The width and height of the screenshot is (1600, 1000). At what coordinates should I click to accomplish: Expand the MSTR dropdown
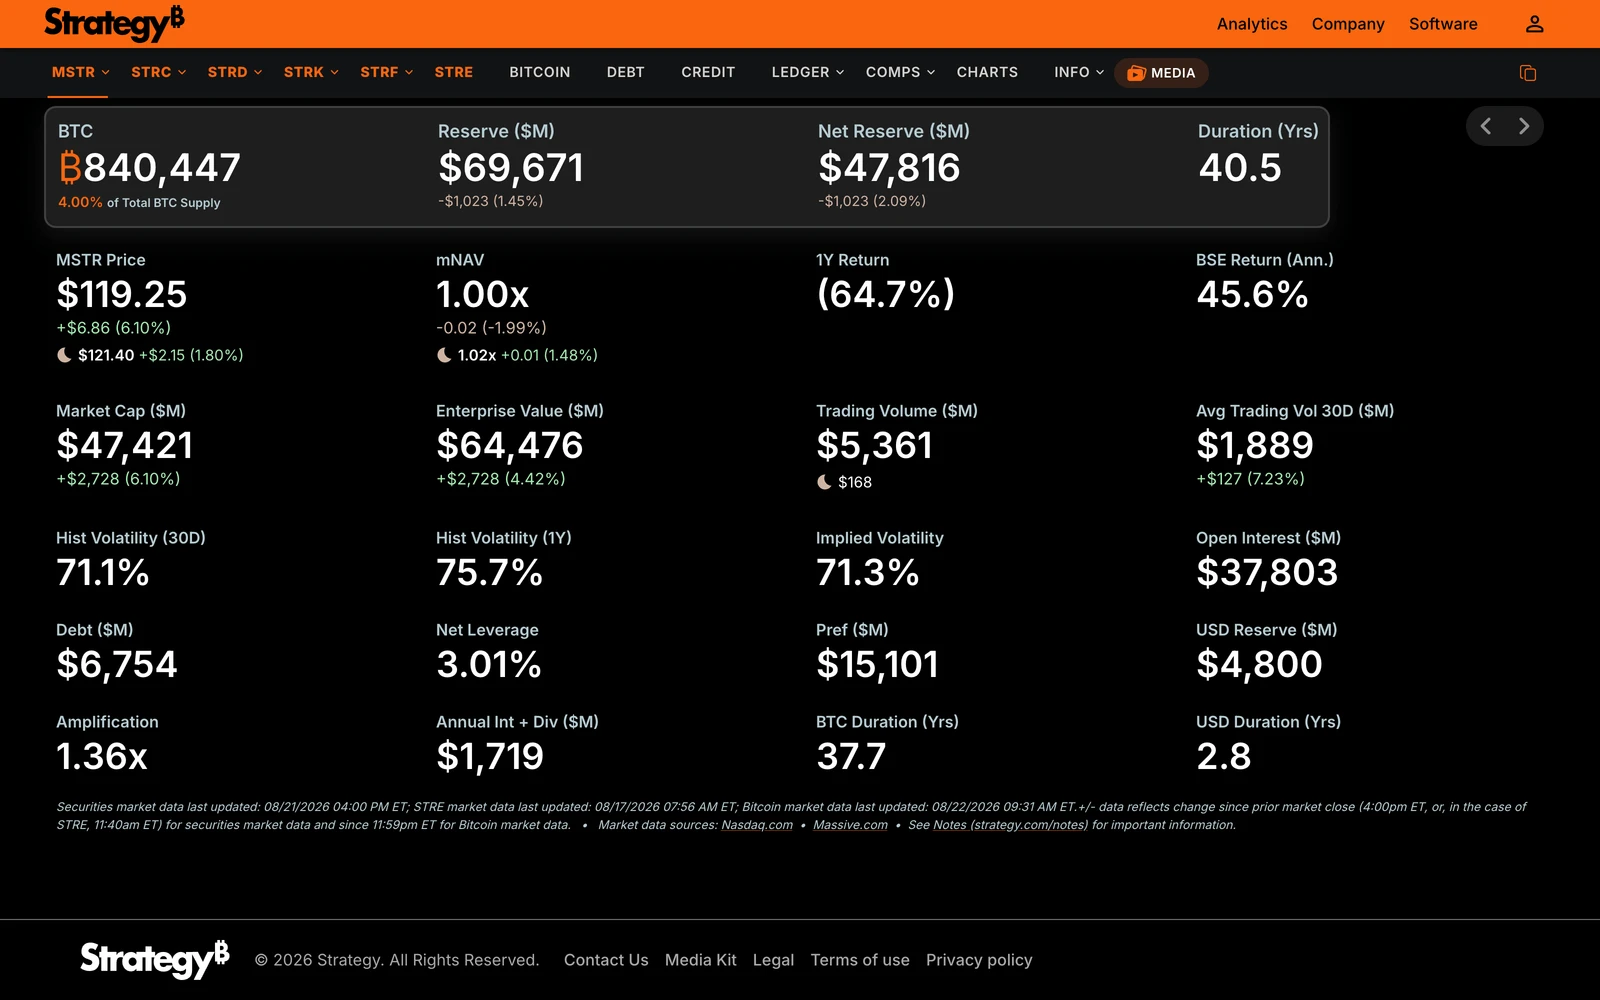click(x=81, y=73)
